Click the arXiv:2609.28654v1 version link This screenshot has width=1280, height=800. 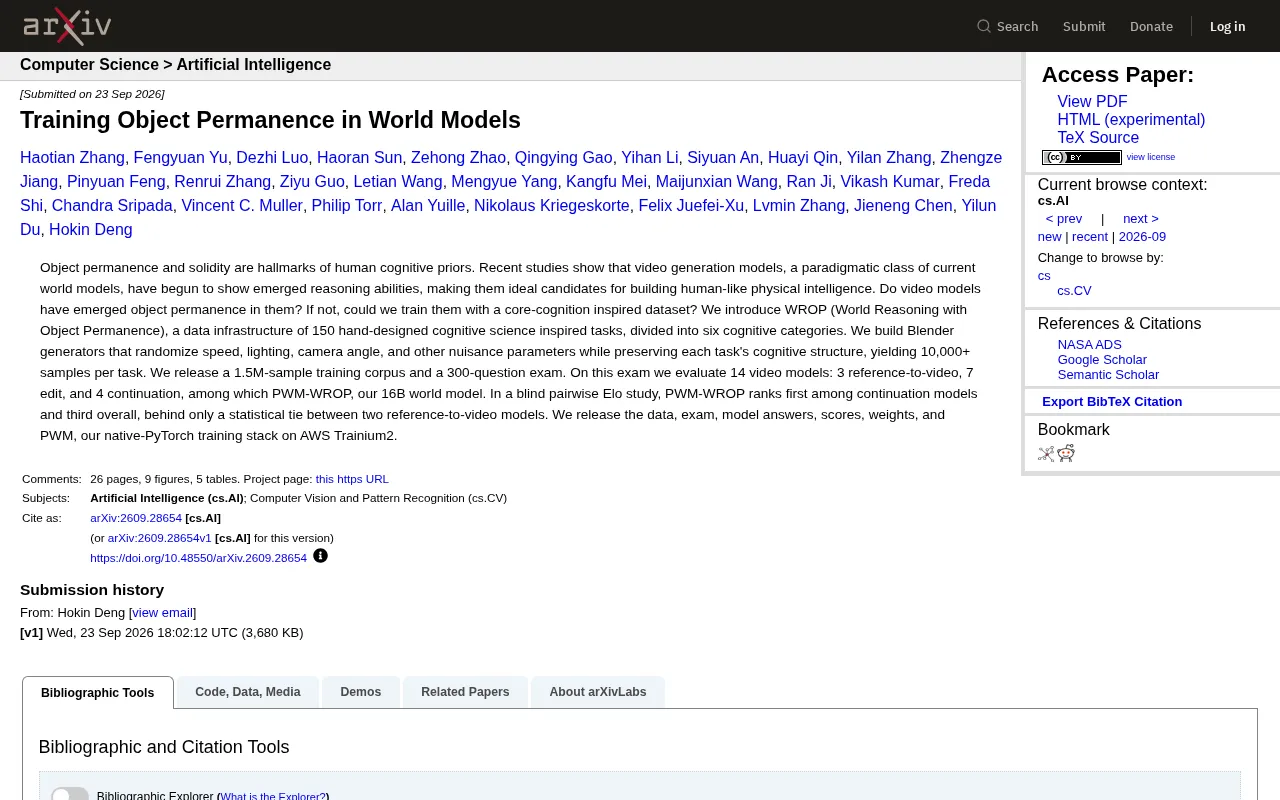(x=160, y=538)
